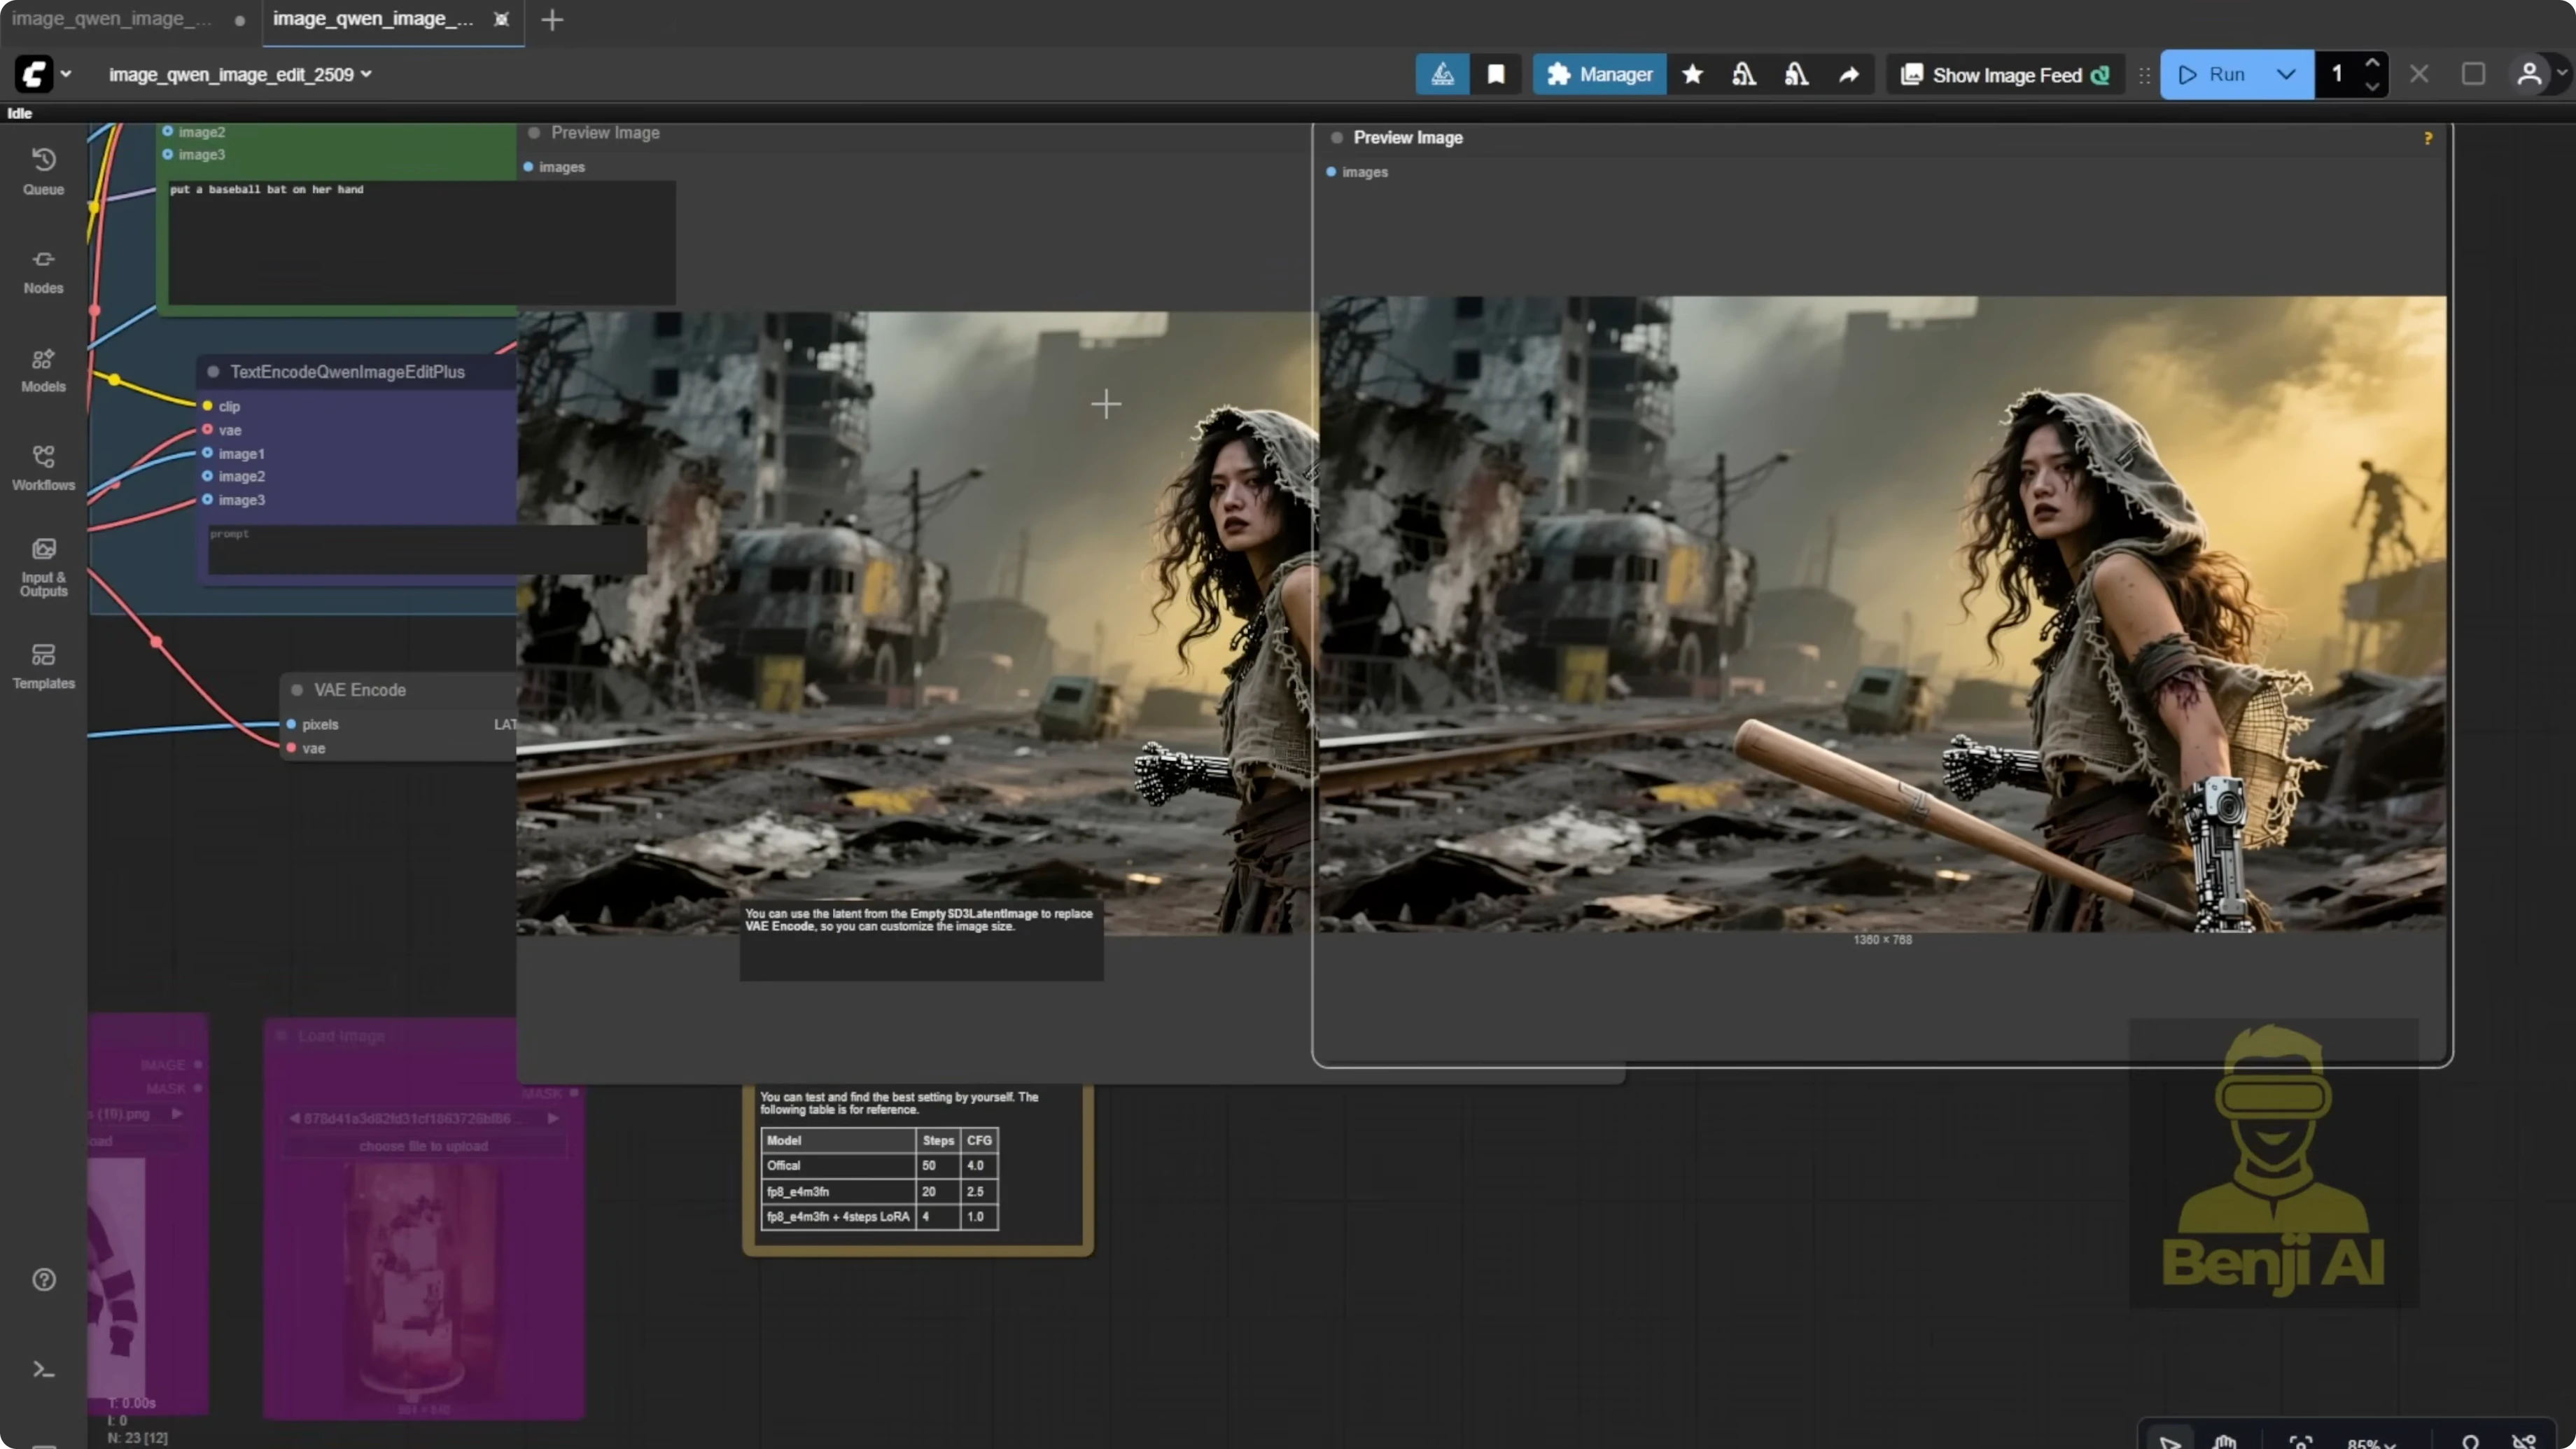
Task: Open the Workflows sidebar panel
Action: [x=43, y=467]
